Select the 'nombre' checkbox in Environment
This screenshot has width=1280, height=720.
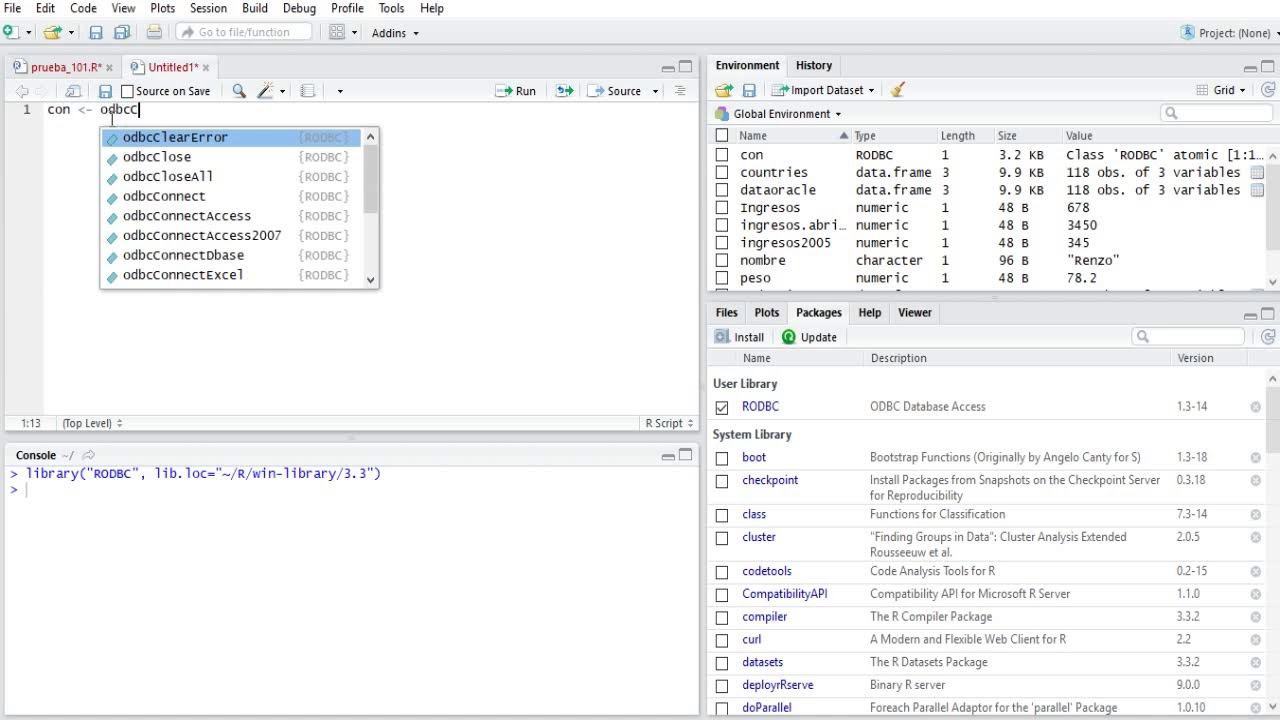point(722,260)
